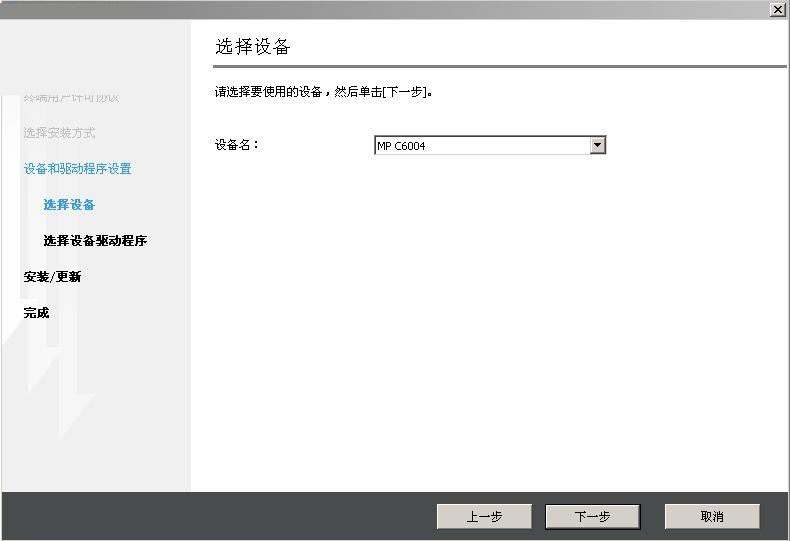Select 设备和驱动程序设置 step in sidebar
The width and height of the screenshot is (790, 541).
(78, 169)
